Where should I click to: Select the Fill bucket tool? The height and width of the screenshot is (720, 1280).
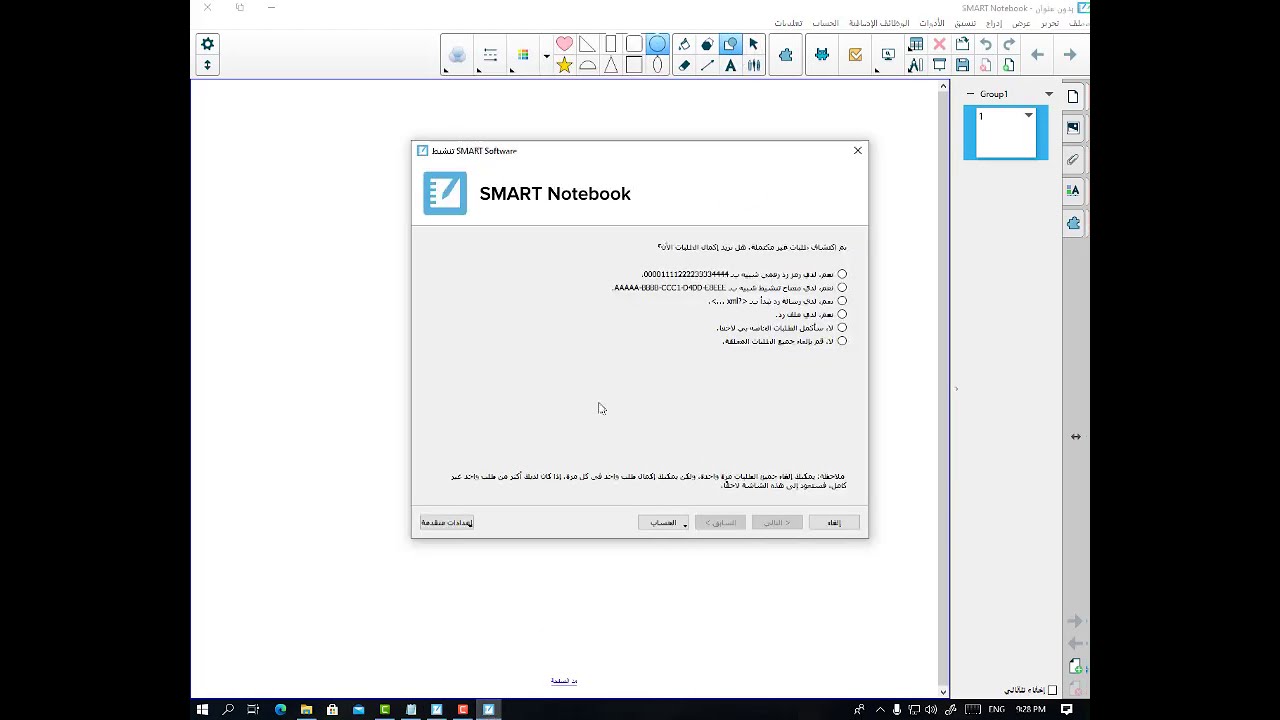click(x=684, y=44)
